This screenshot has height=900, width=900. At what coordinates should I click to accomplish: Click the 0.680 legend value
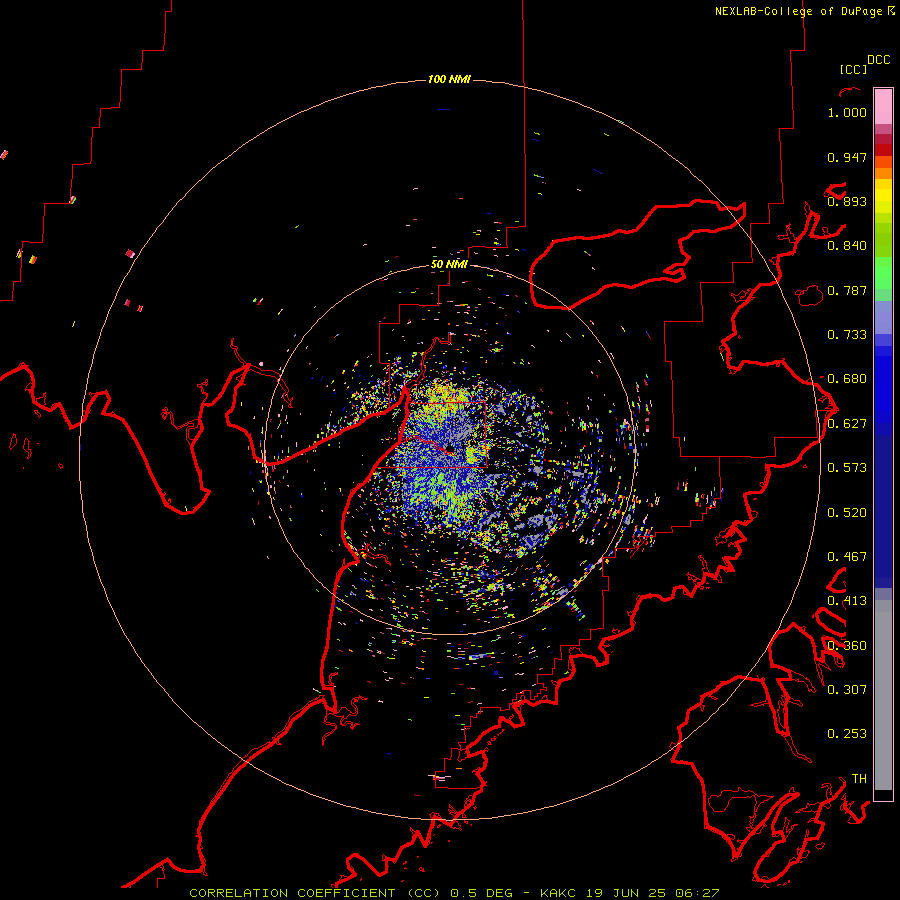tap(847, 379)
